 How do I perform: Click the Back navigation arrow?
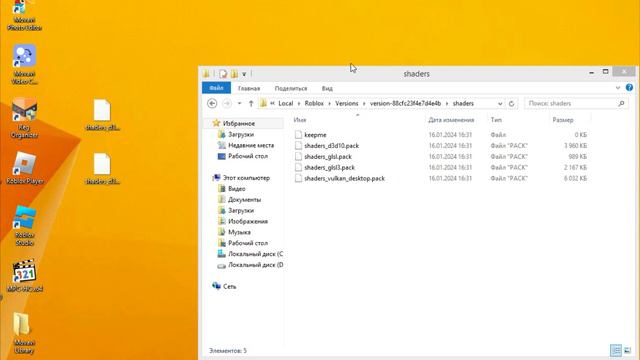tap(212, 104)
